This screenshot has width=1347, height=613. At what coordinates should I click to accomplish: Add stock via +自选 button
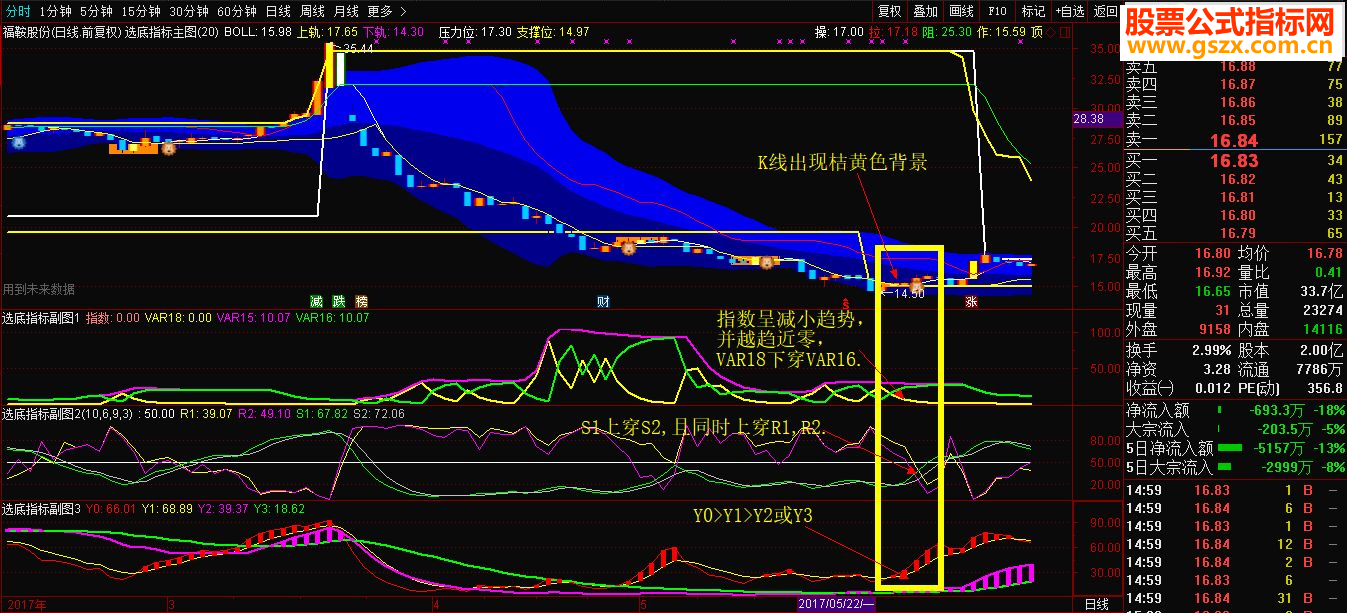[x=1069, y=11]
